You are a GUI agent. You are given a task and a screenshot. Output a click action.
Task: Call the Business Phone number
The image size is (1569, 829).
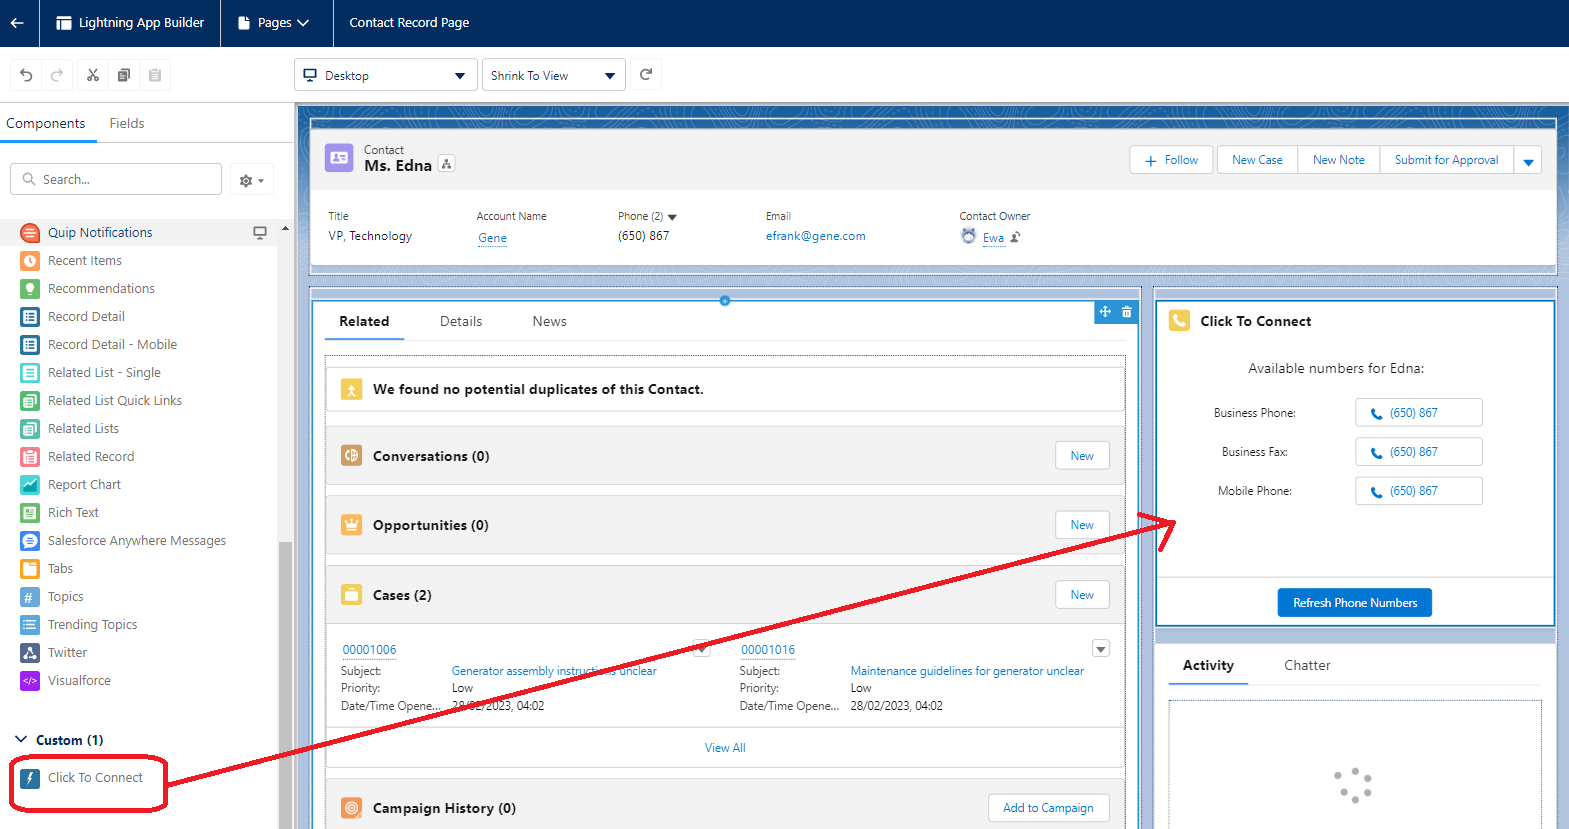tap(1419, 413)
